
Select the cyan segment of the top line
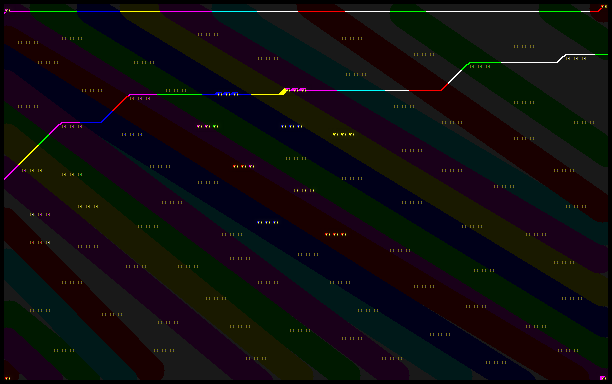click(x=235, y=11)
